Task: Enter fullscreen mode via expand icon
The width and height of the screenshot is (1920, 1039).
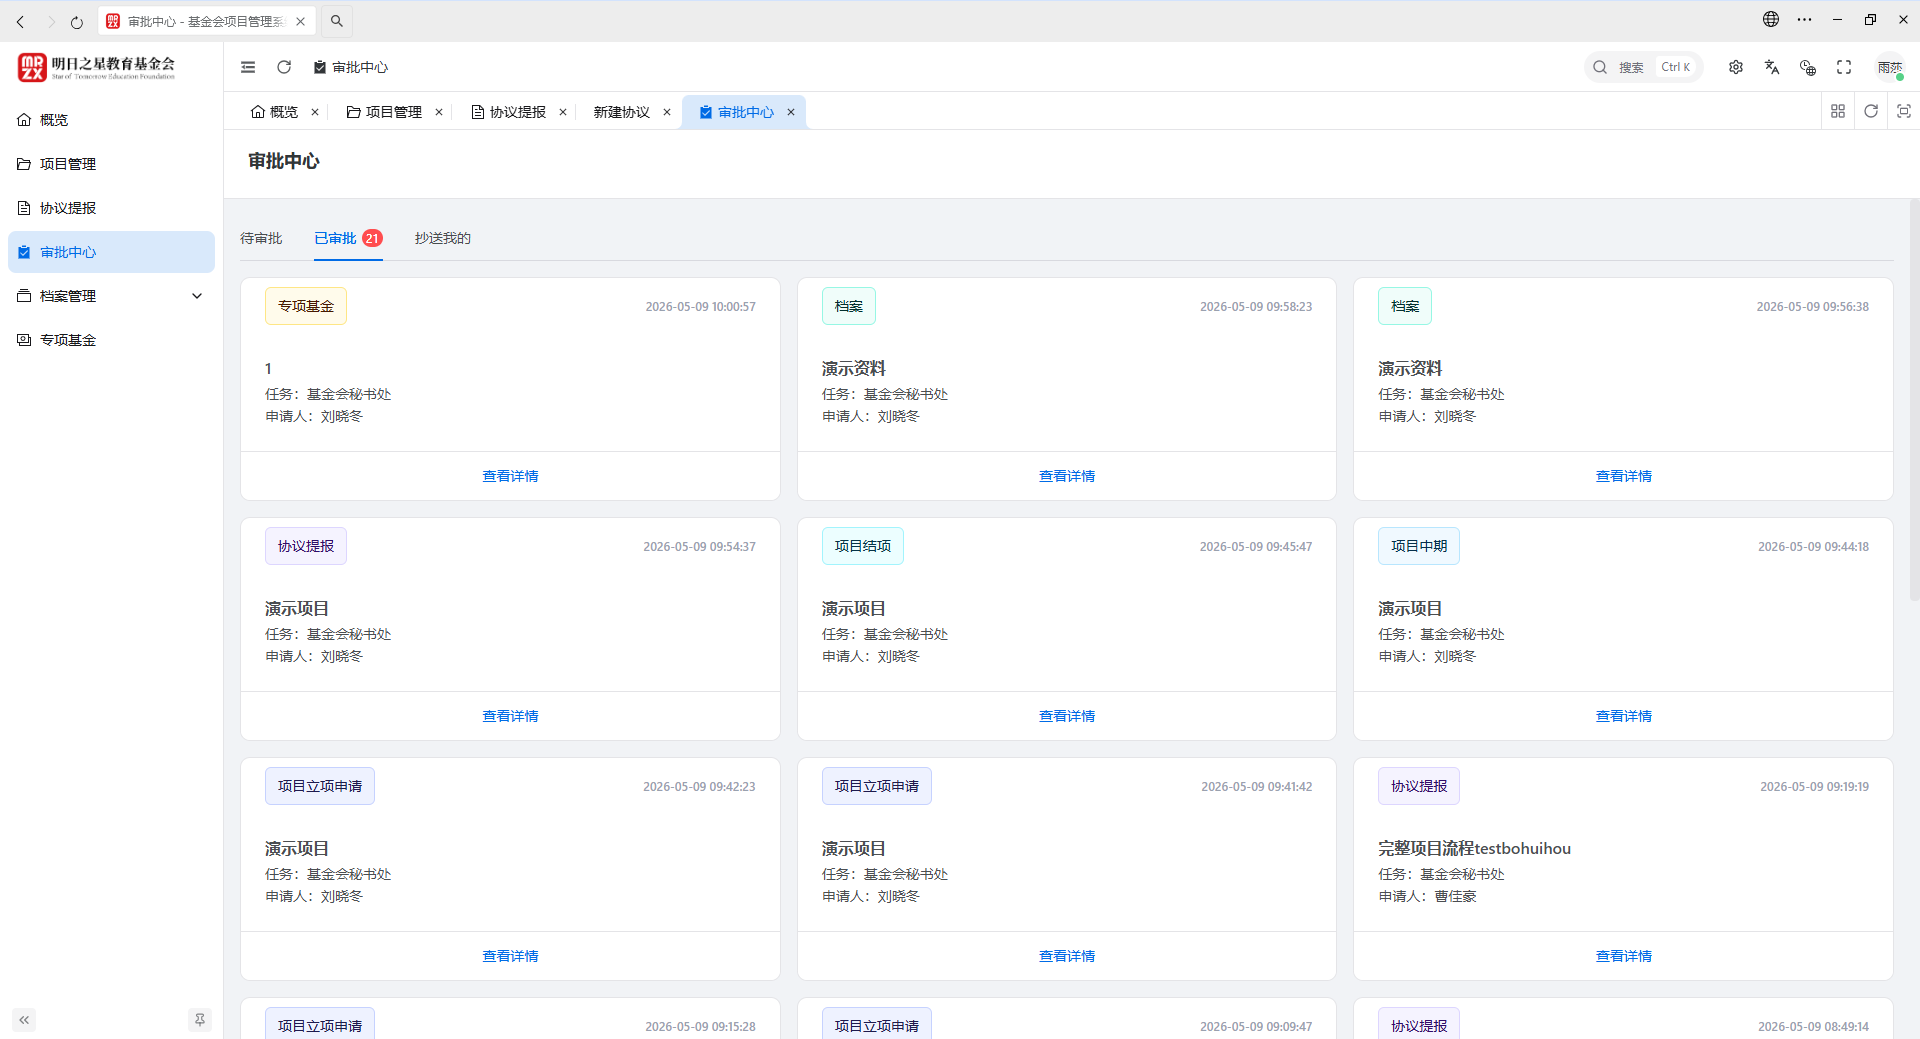Action: (x=1844, y=67)
